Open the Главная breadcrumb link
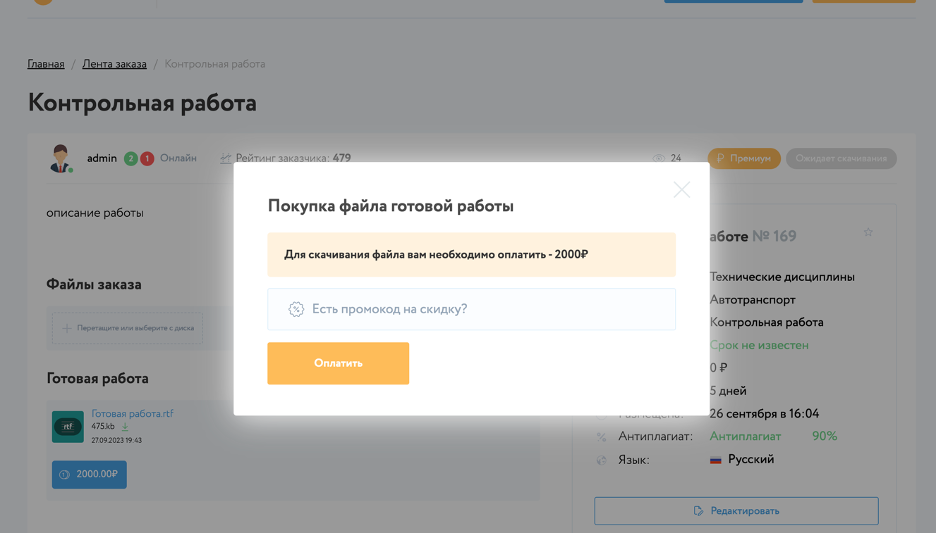The image size is (936, 534). [x=46, y=64]
